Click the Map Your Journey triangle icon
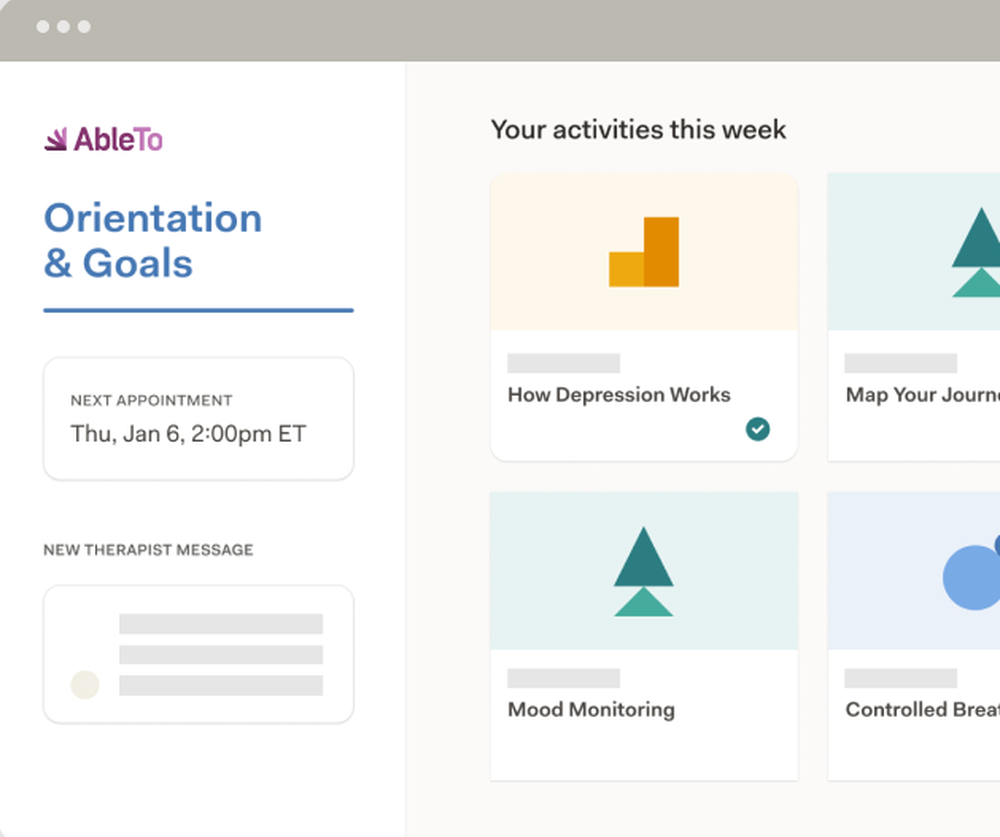 pos(977,253)
